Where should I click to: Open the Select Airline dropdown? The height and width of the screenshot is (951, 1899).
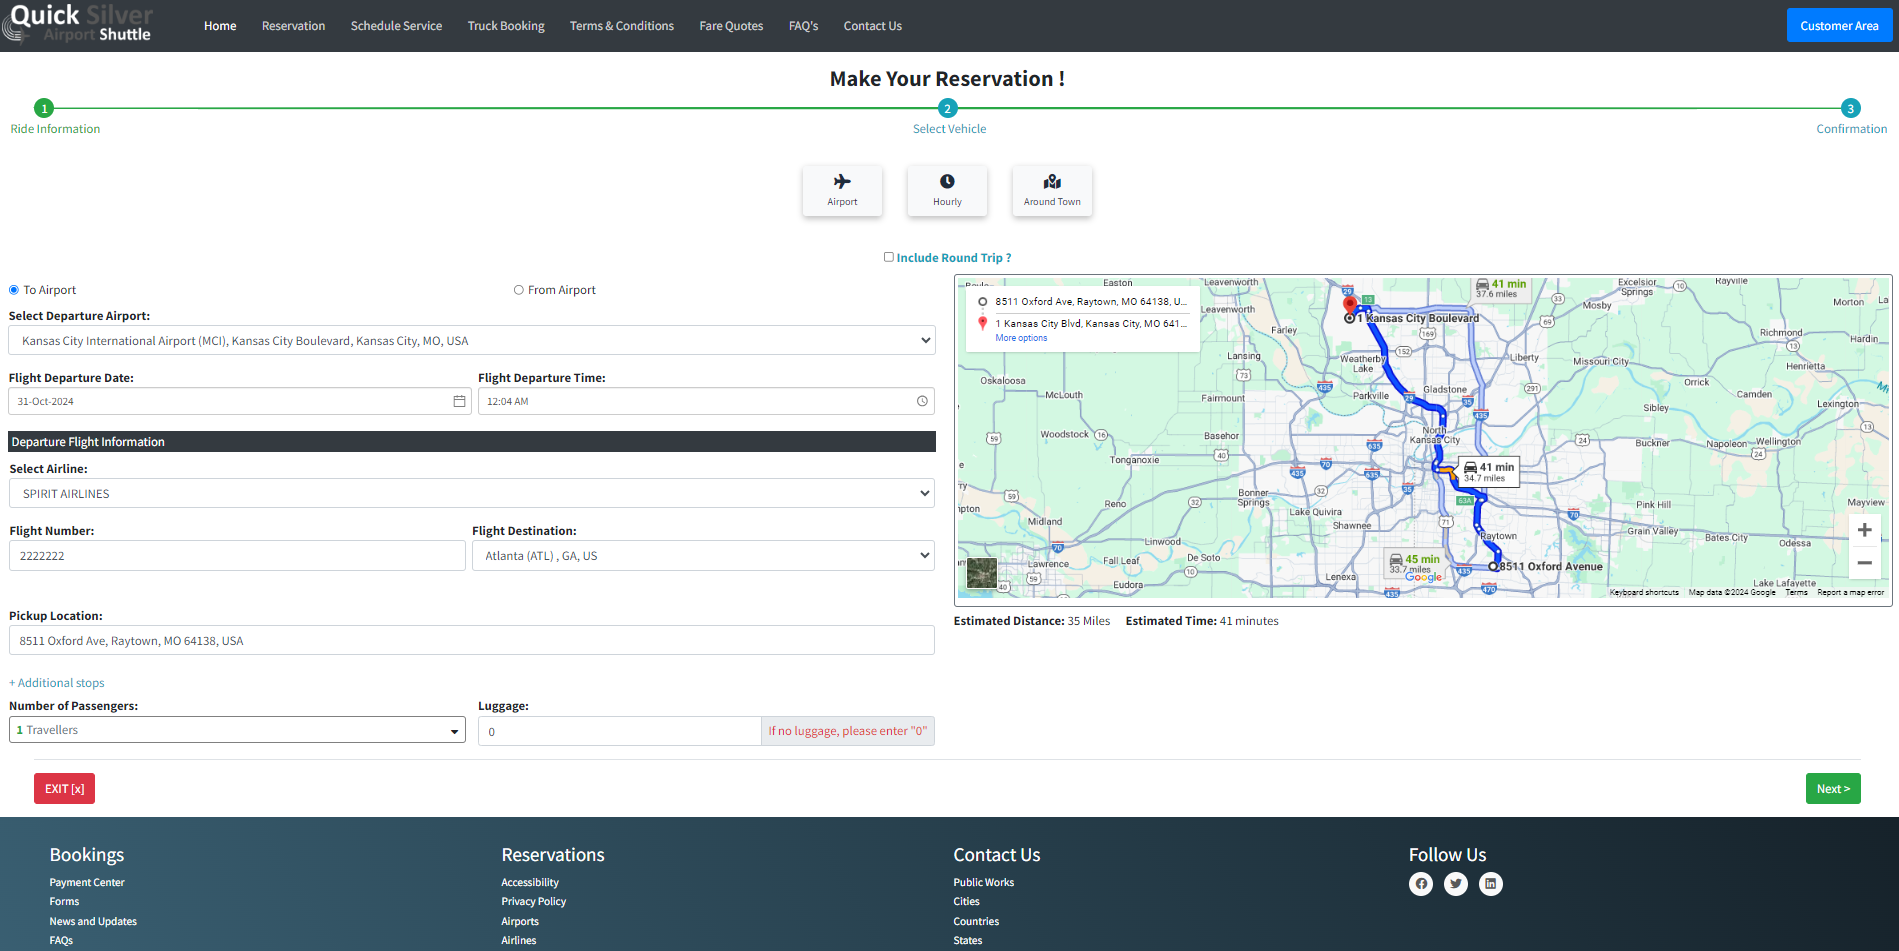point(472,494)
